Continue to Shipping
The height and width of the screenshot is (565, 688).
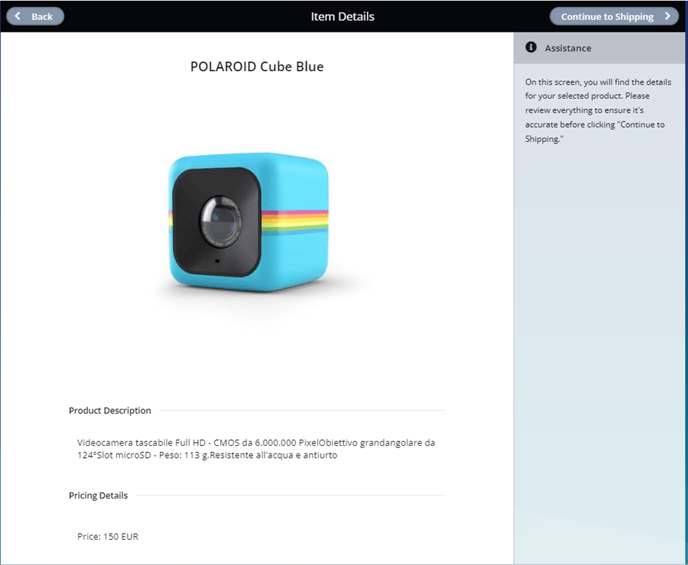tap(614, 16)
